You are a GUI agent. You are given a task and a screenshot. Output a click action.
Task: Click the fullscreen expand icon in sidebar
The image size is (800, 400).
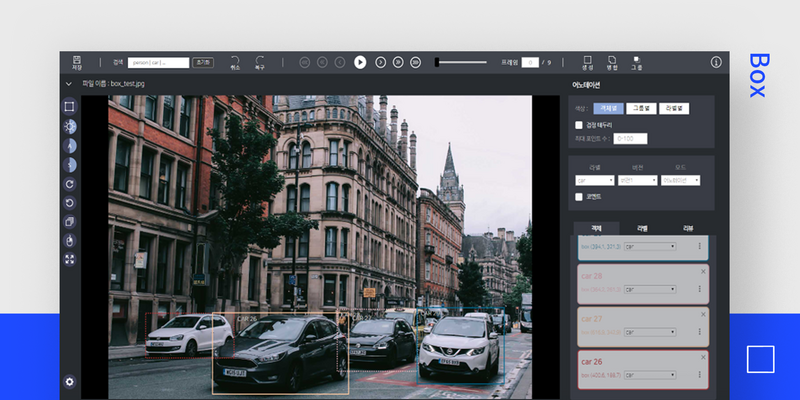[69, 259]
